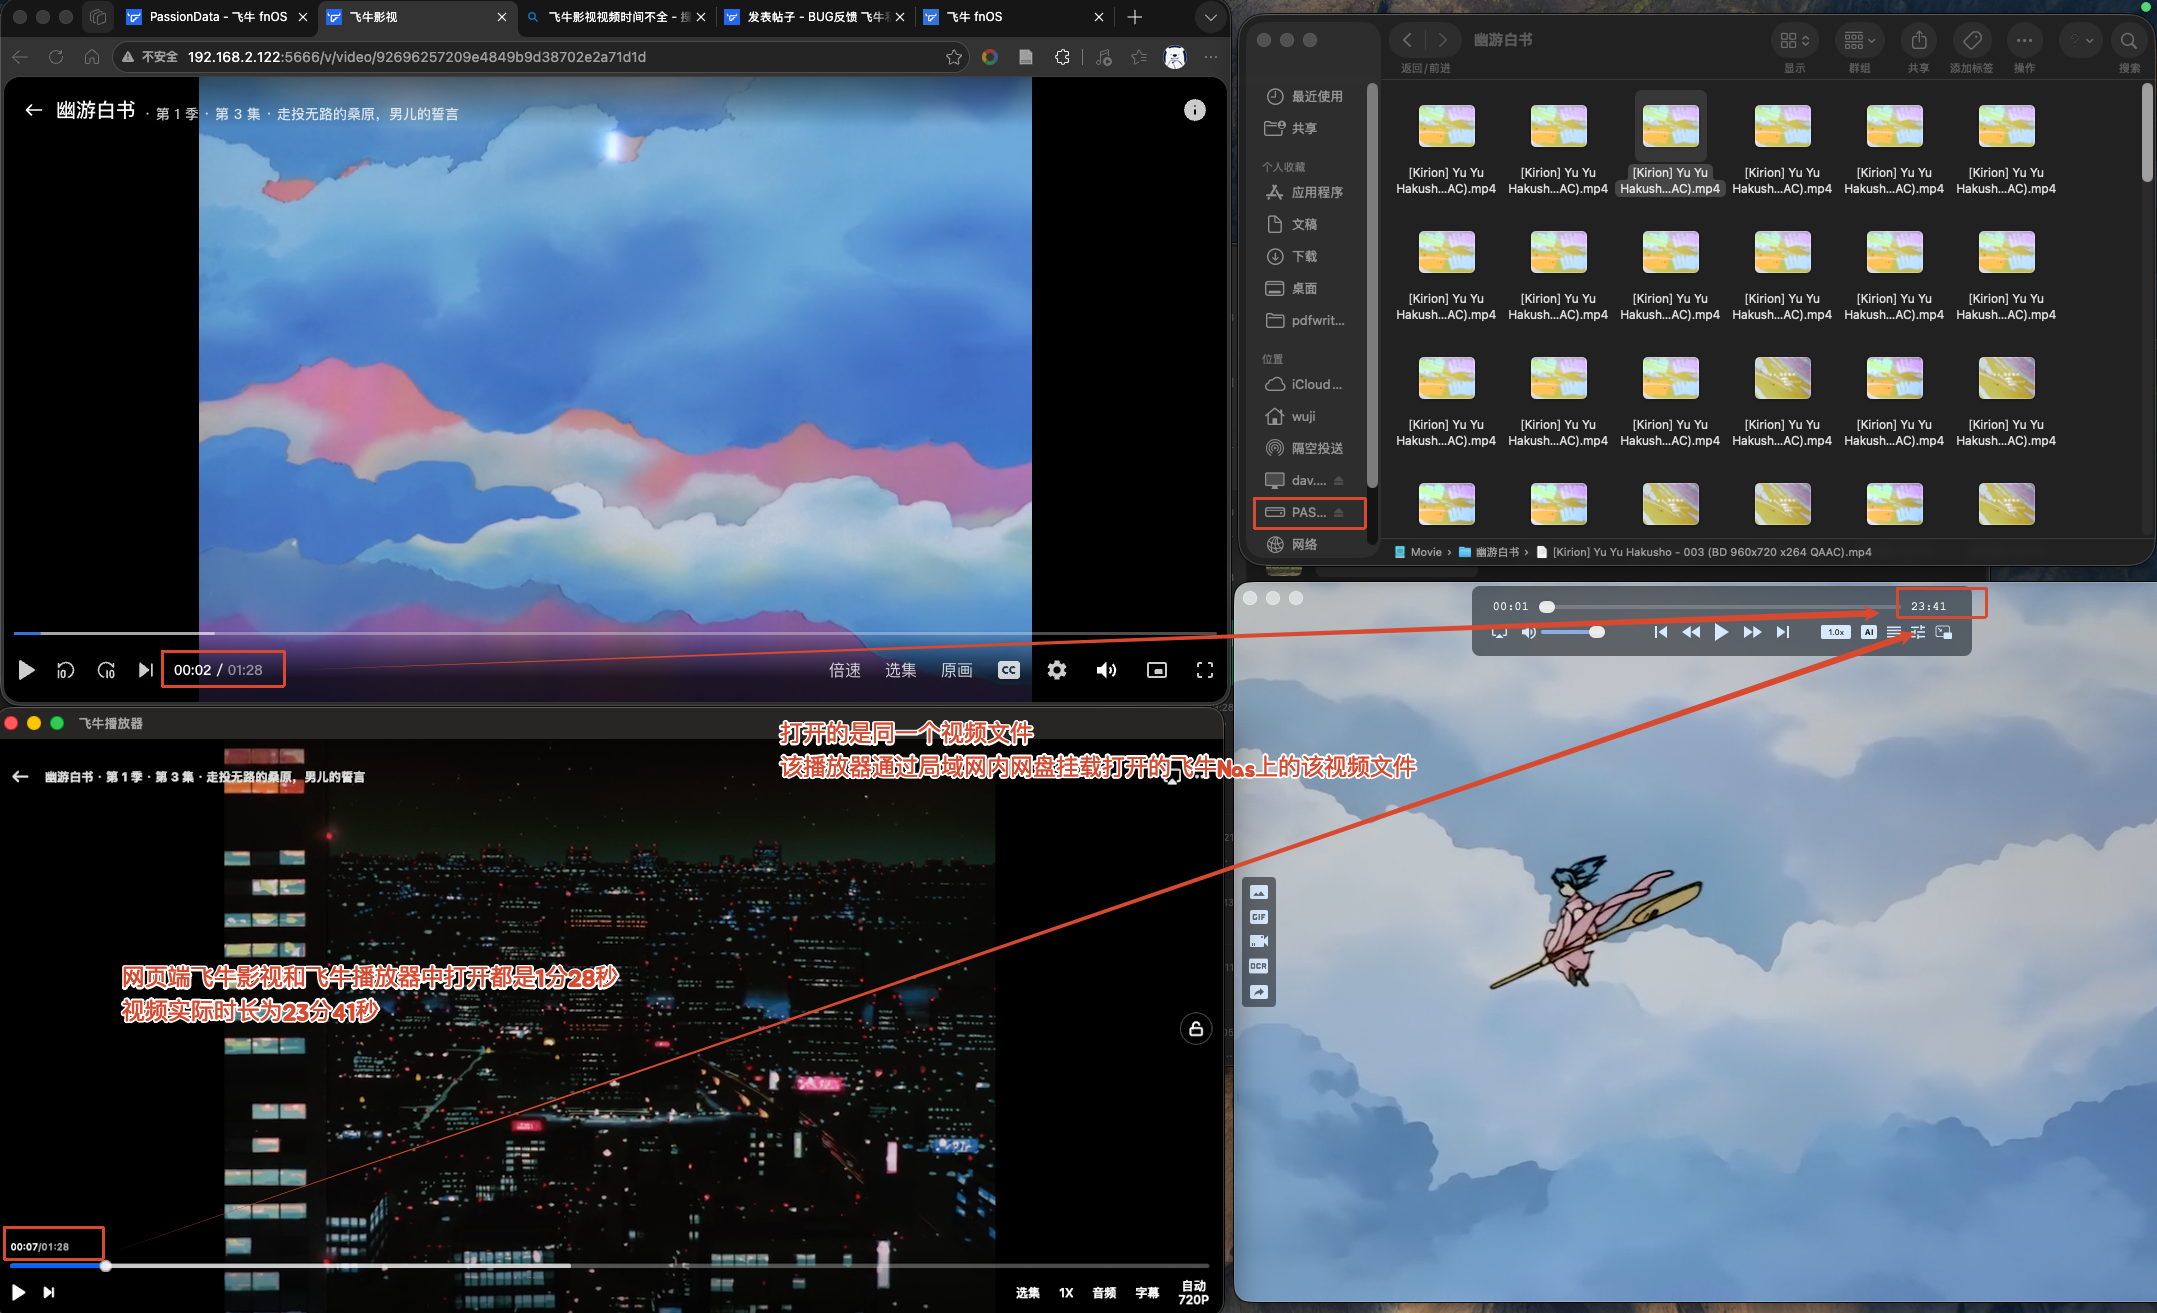The image size is (2157, 1313).
Task: Enter fullscreen in the web player
Action: [x=1205, y=670]
